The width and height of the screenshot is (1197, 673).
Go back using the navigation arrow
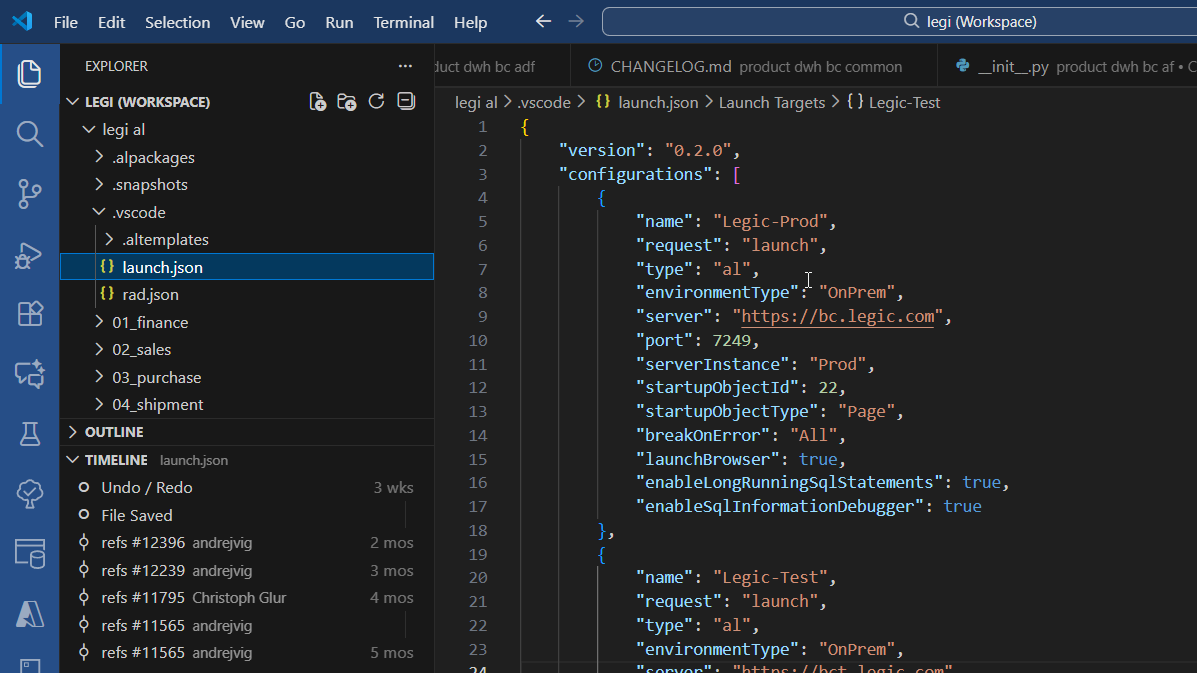543,21
